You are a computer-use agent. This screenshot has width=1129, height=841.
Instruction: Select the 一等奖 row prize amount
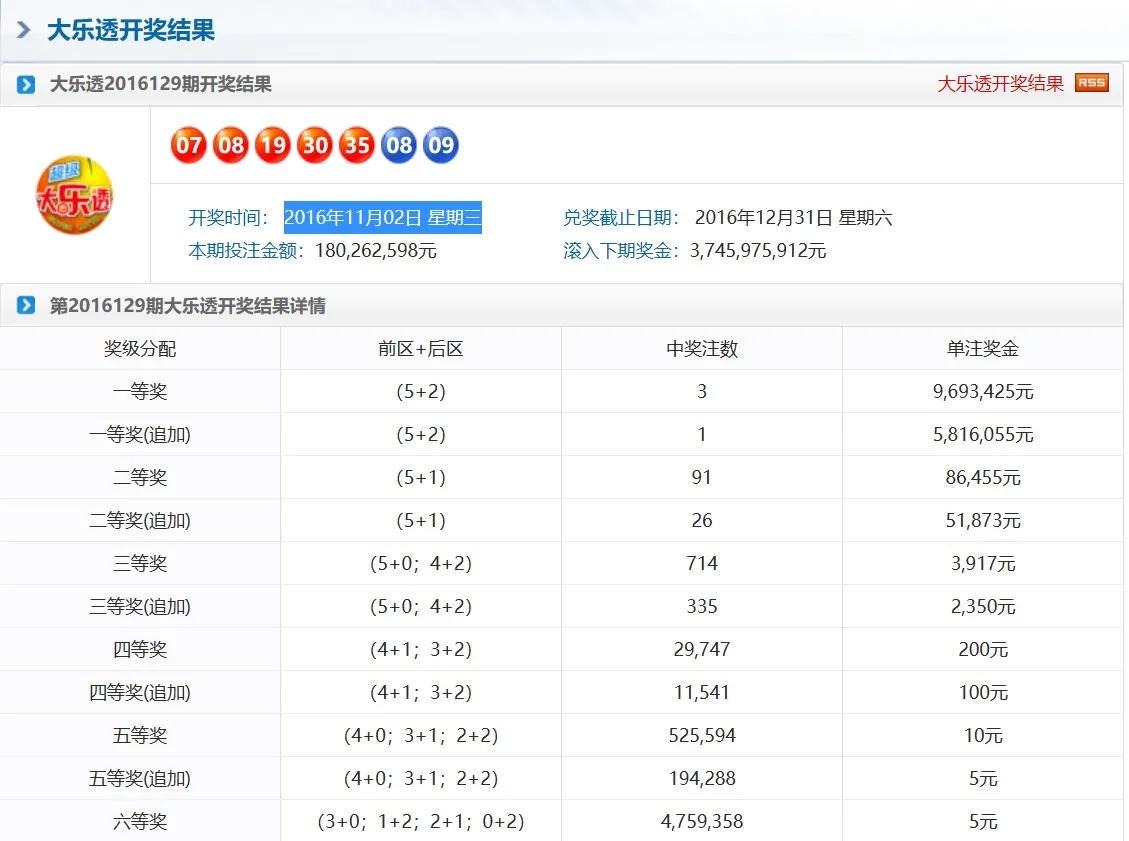tap(983, 391)
